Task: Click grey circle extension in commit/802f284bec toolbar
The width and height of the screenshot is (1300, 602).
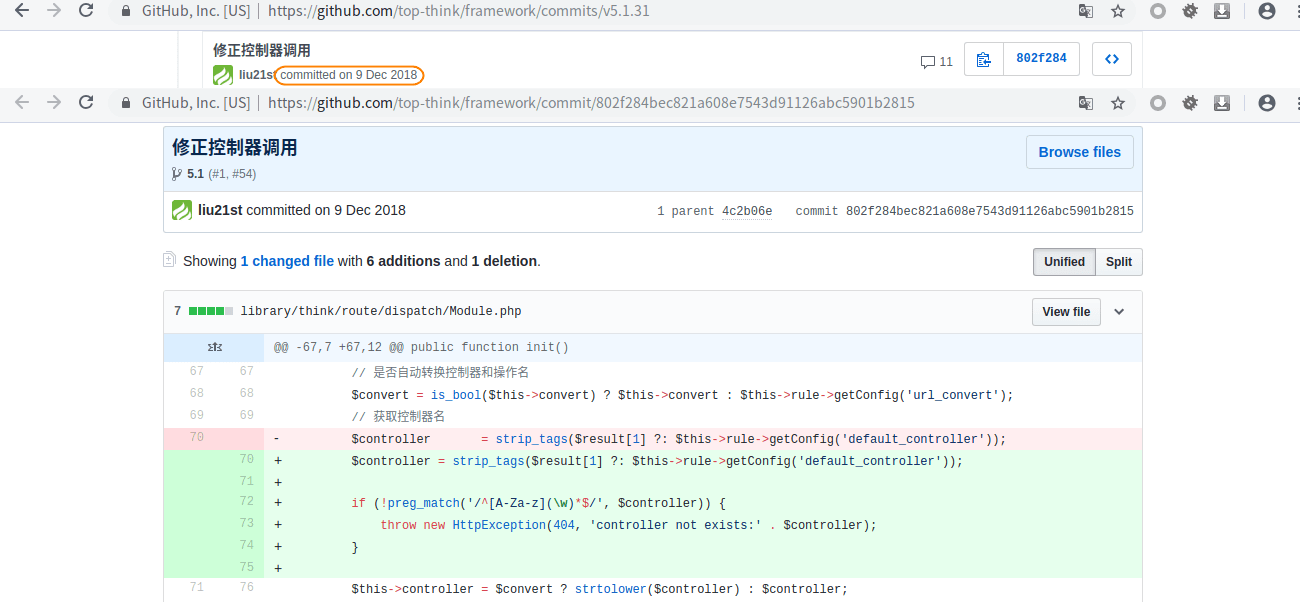Action: pos(1158,103)
